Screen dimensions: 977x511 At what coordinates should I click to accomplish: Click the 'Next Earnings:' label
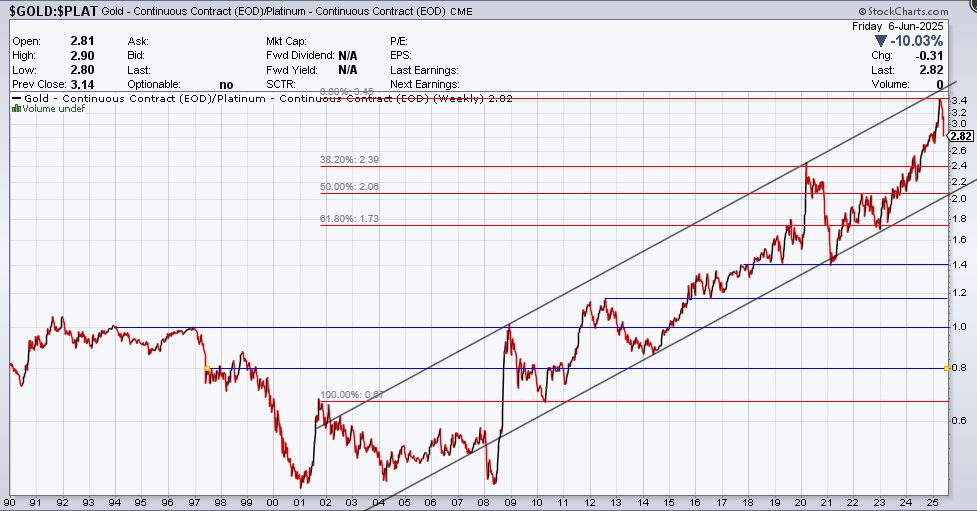point(425,84)
